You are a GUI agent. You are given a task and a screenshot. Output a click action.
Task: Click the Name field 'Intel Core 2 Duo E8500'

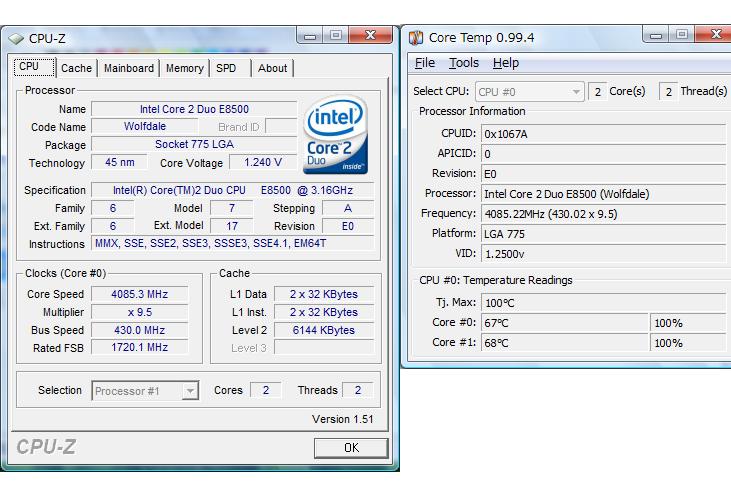[194, 109]
